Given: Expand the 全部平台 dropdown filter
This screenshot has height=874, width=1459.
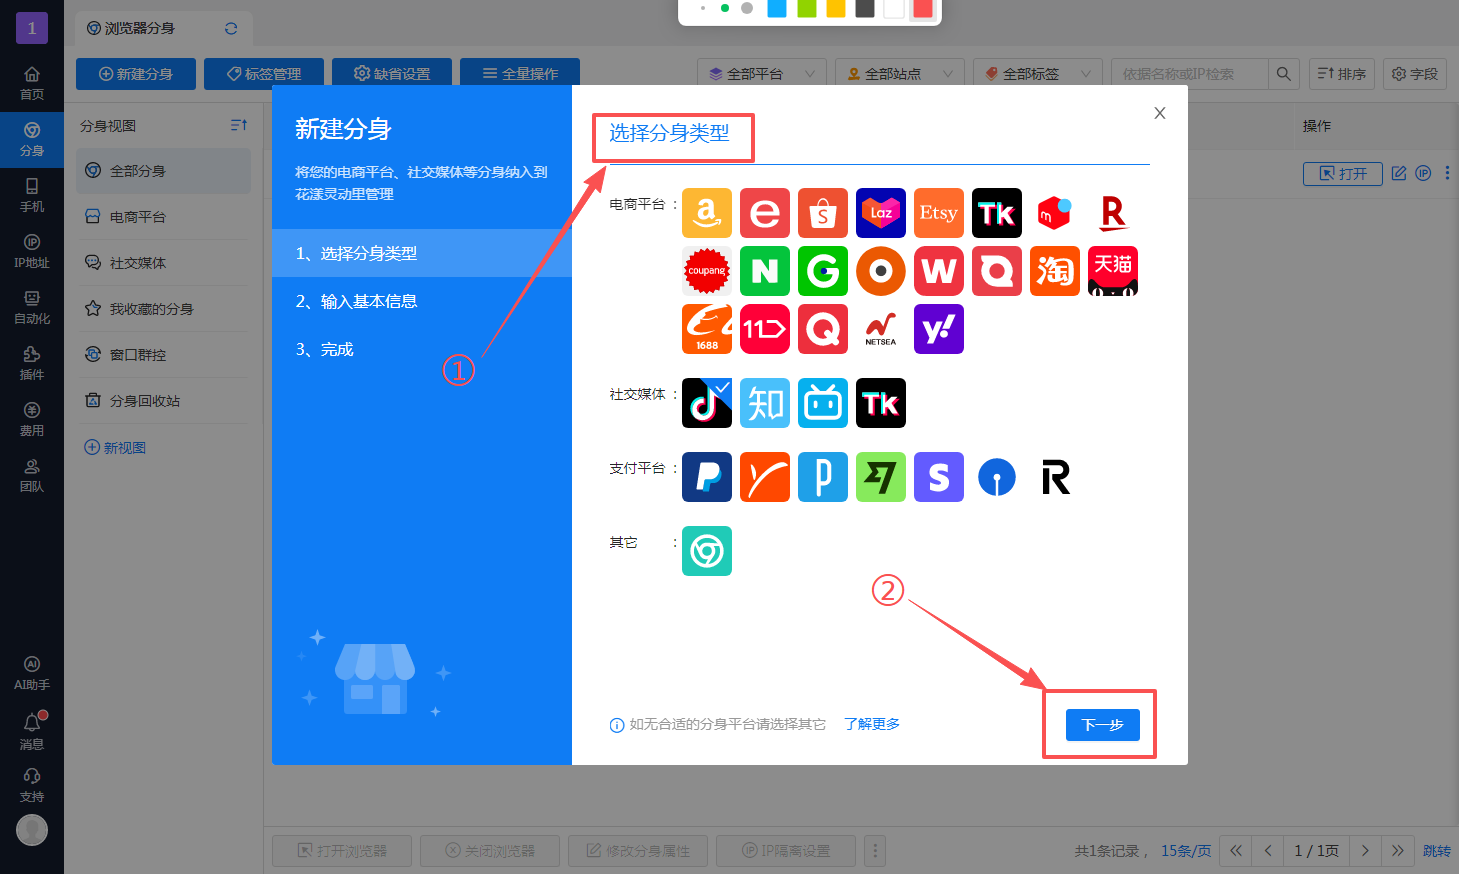Looking at the screenshot, I should [x=761, y=74].
